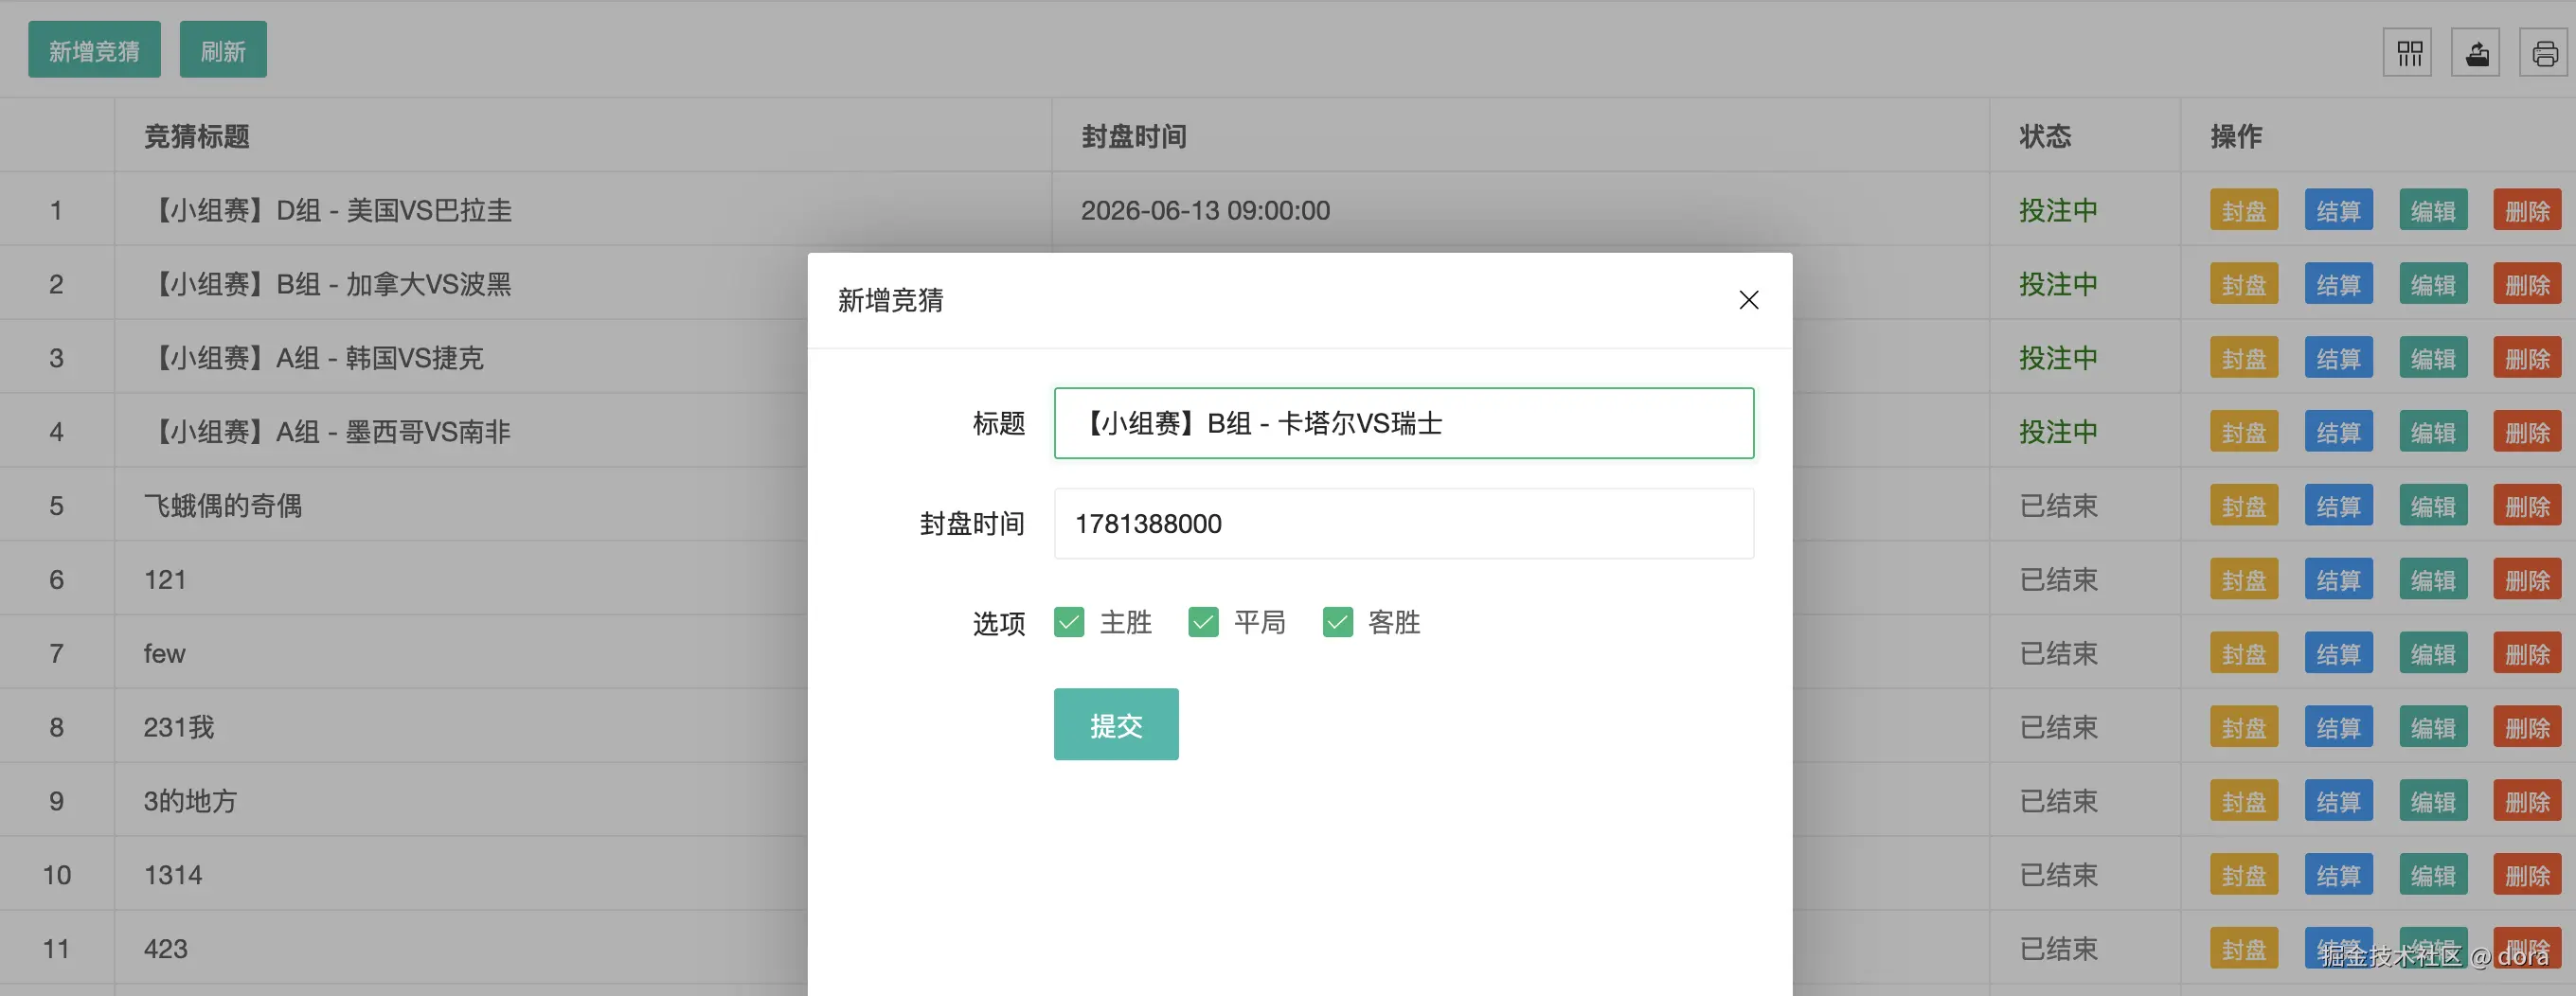
Task: Click 编辑 for row 2 加拿大VS波黑
Action: (2433, 284)
